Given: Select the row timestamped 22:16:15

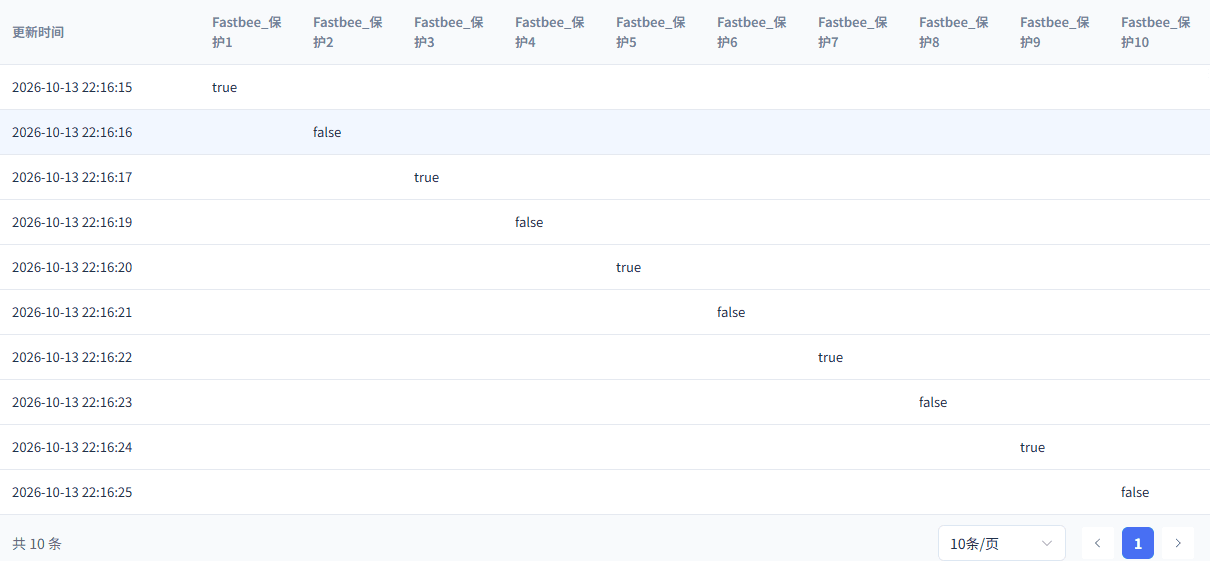Looking at the screenshot, I should pos(605,87).
